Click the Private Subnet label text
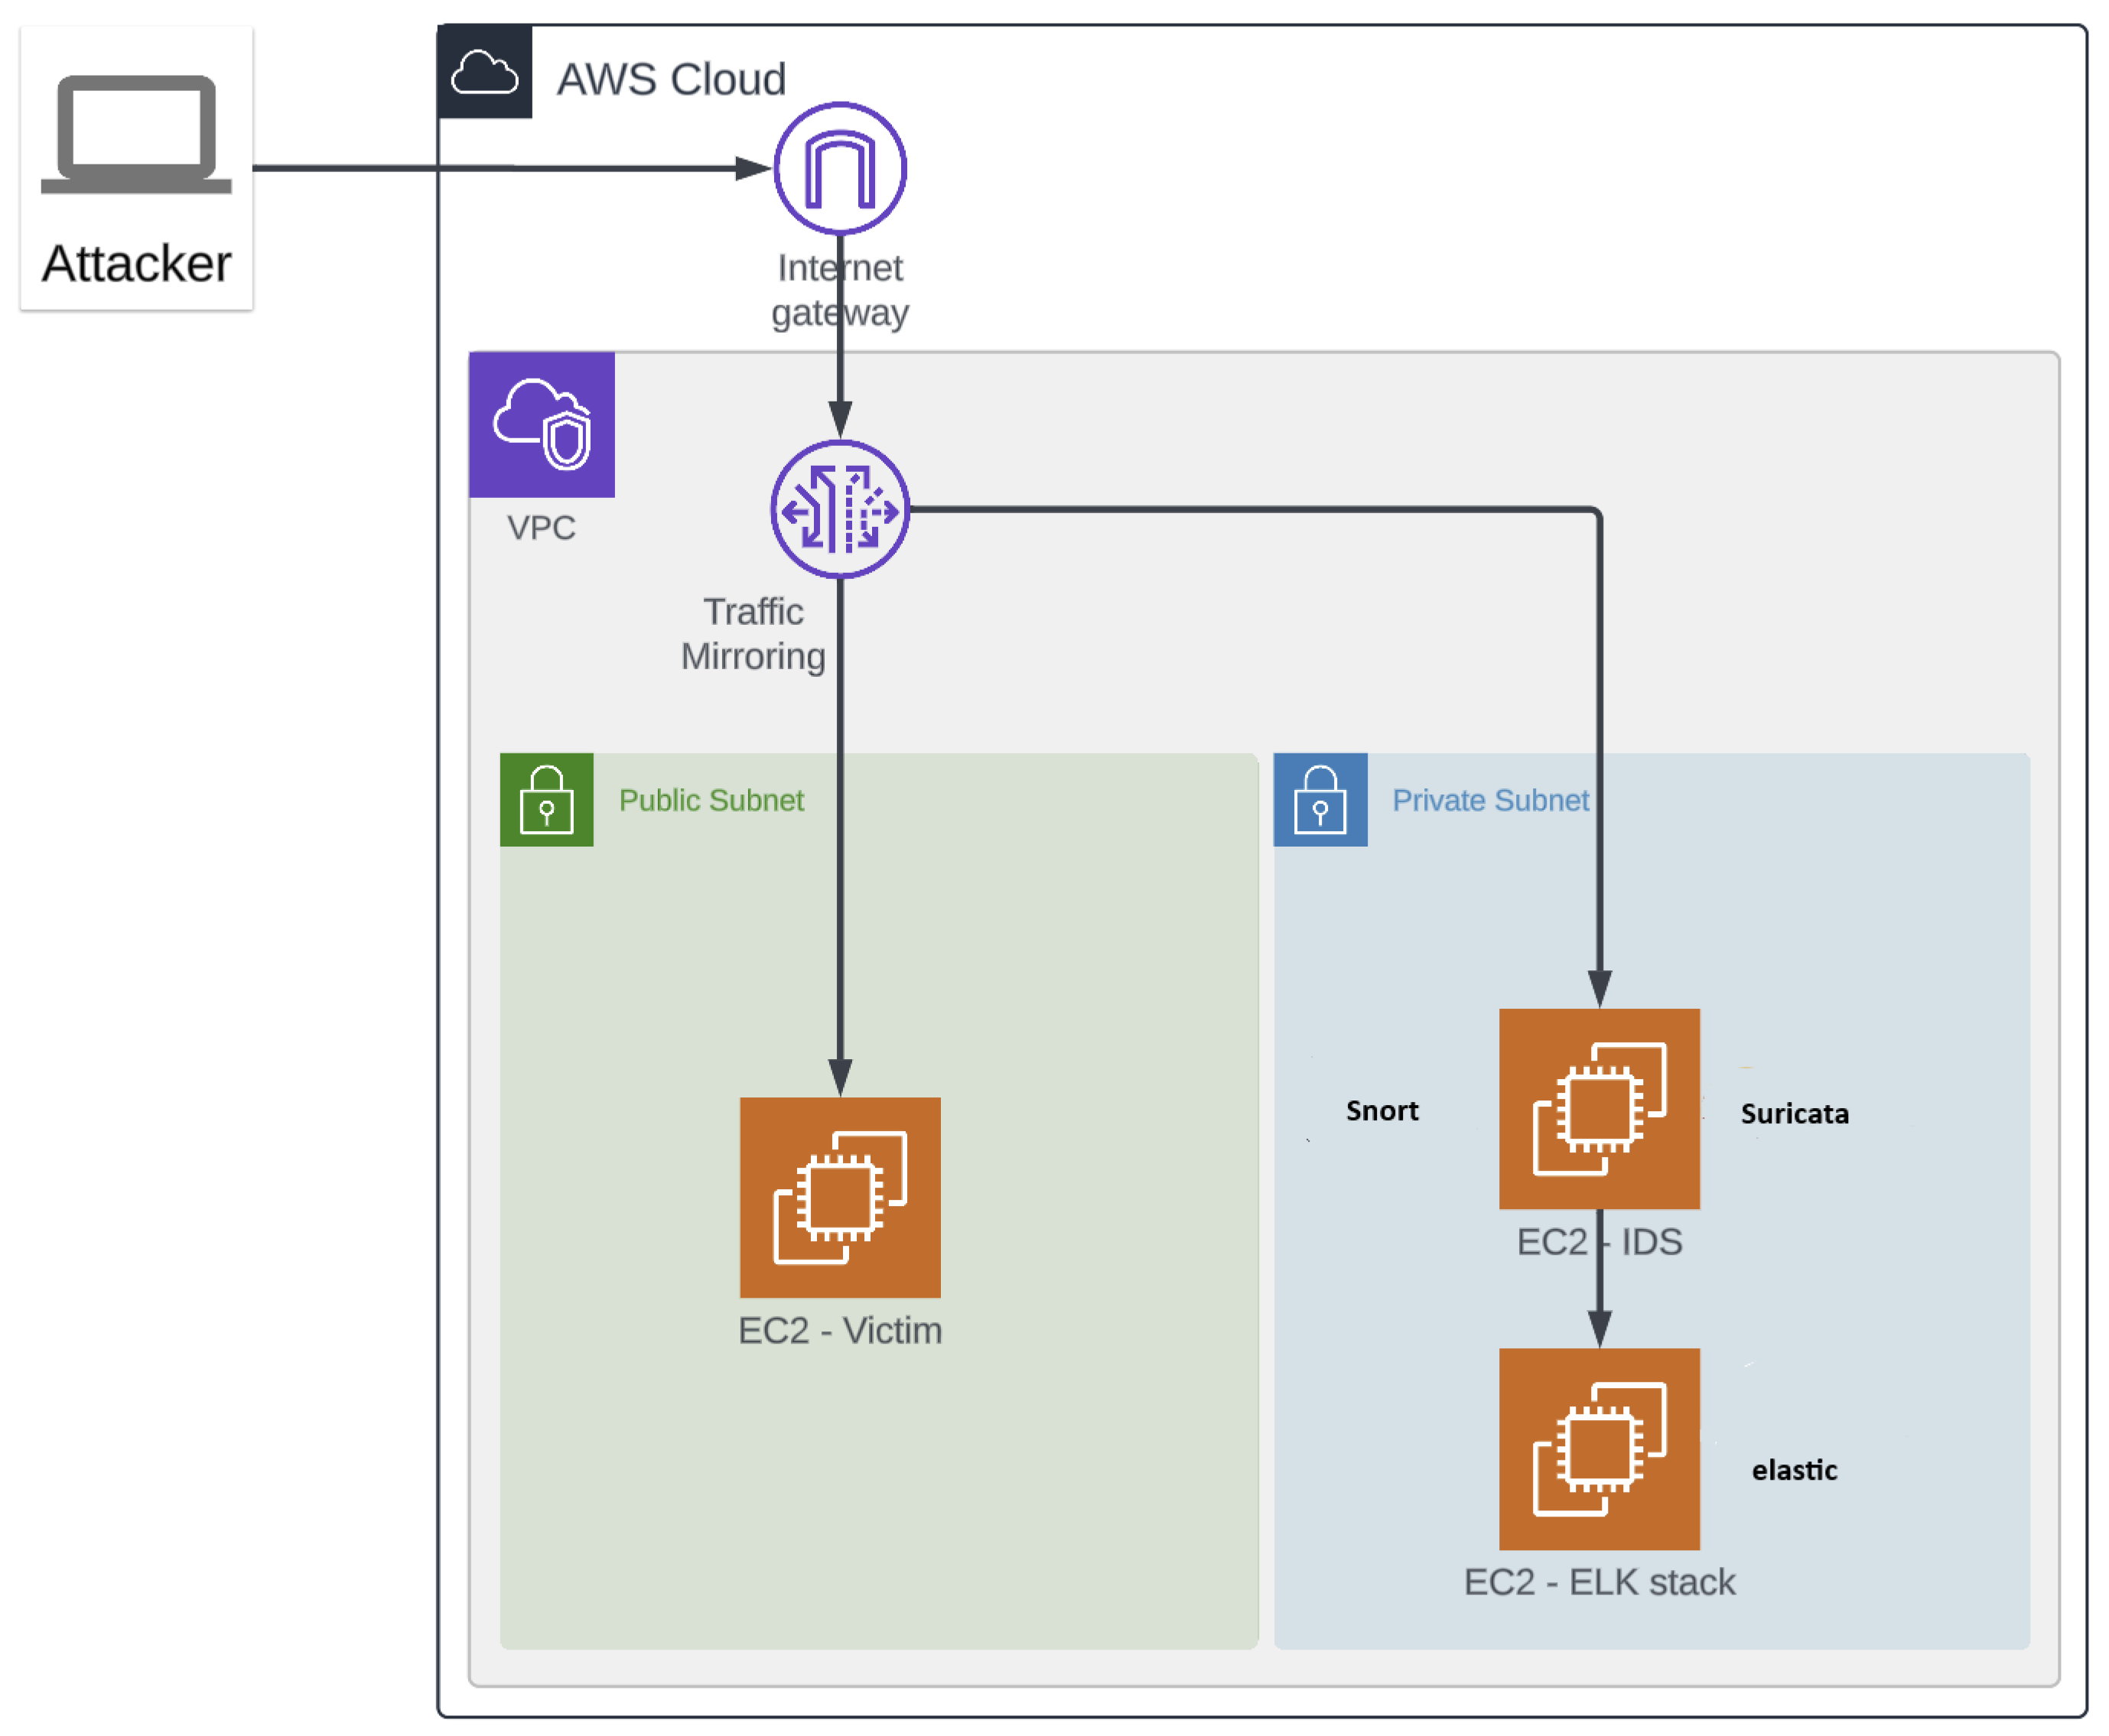 (1490, 800)
